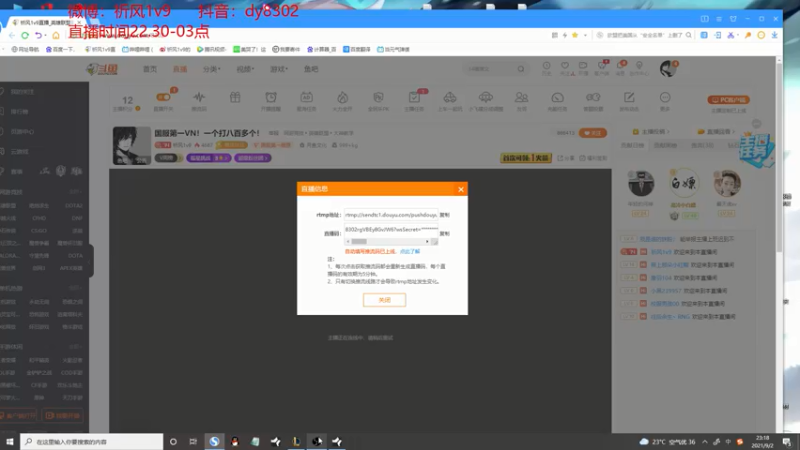Open 鱼吧 in Douyu navigation

(311, 69)
